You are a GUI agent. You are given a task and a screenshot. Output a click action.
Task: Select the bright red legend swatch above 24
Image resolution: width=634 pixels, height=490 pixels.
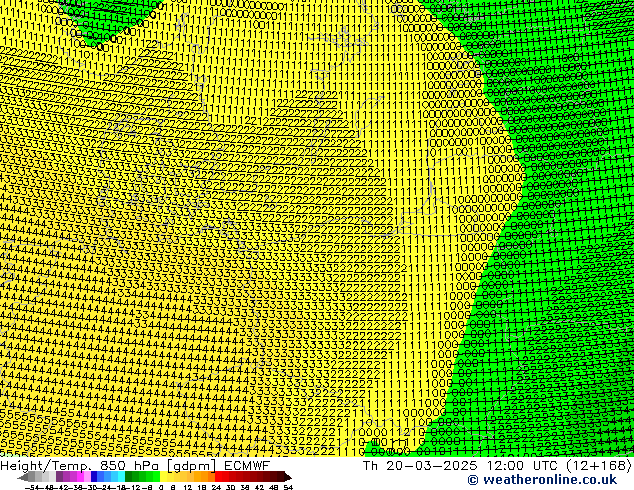click(218, 477)
